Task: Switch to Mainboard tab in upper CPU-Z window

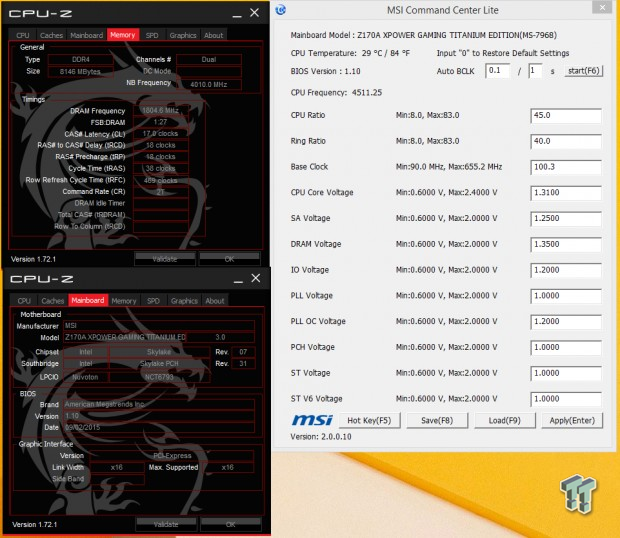Action: pyautogui.click(x=87, y=35)
